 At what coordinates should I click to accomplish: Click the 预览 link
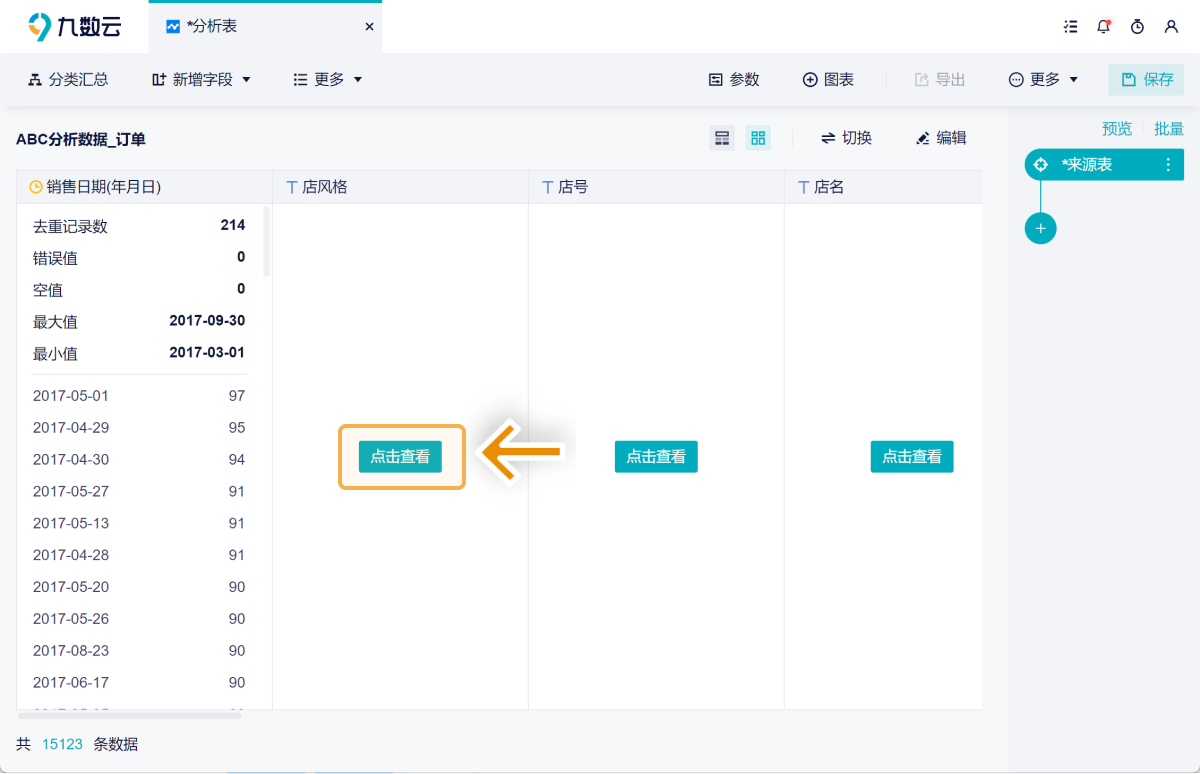click(1117, 128)
